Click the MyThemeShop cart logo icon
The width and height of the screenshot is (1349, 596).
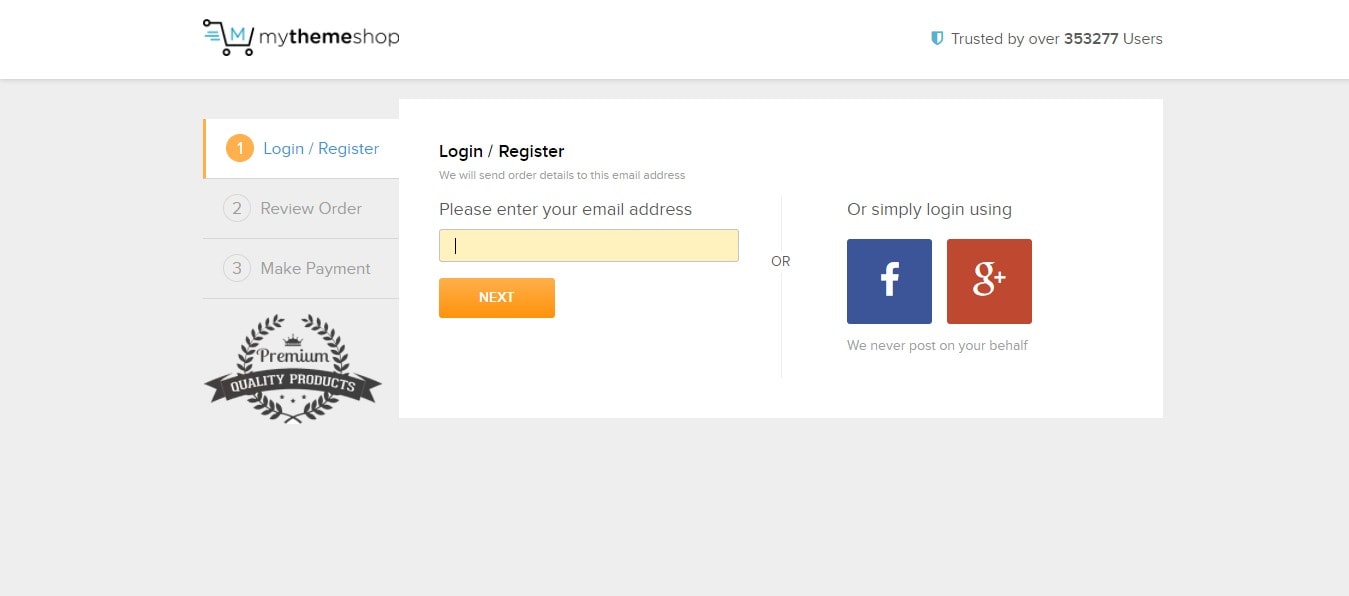pyautogui.click(x=228, y=38)
